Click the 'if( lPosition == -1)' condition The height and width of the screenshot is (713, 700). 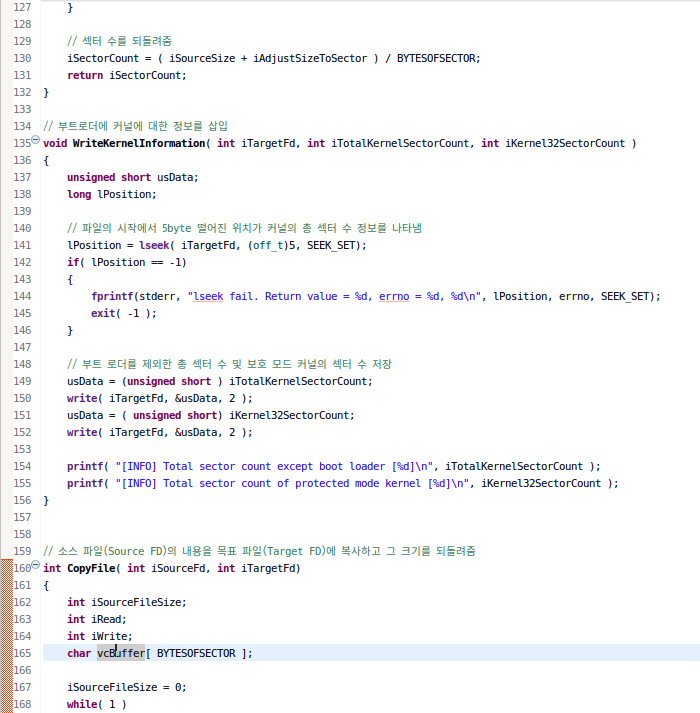126,262
